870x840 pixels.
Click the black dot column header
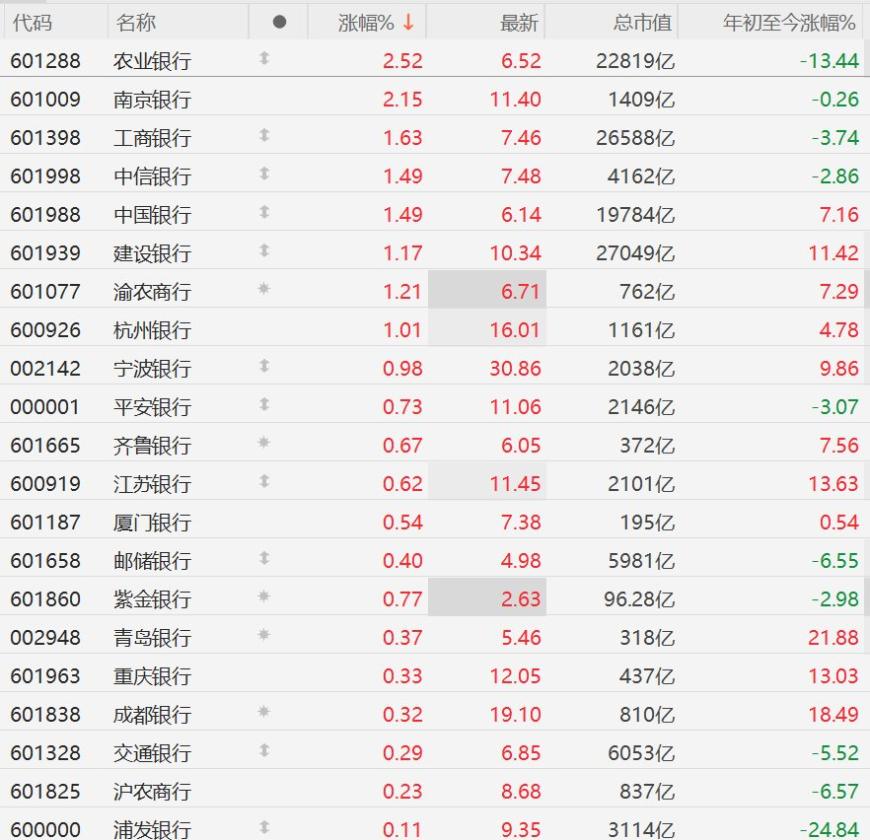[x=280, y=22]
